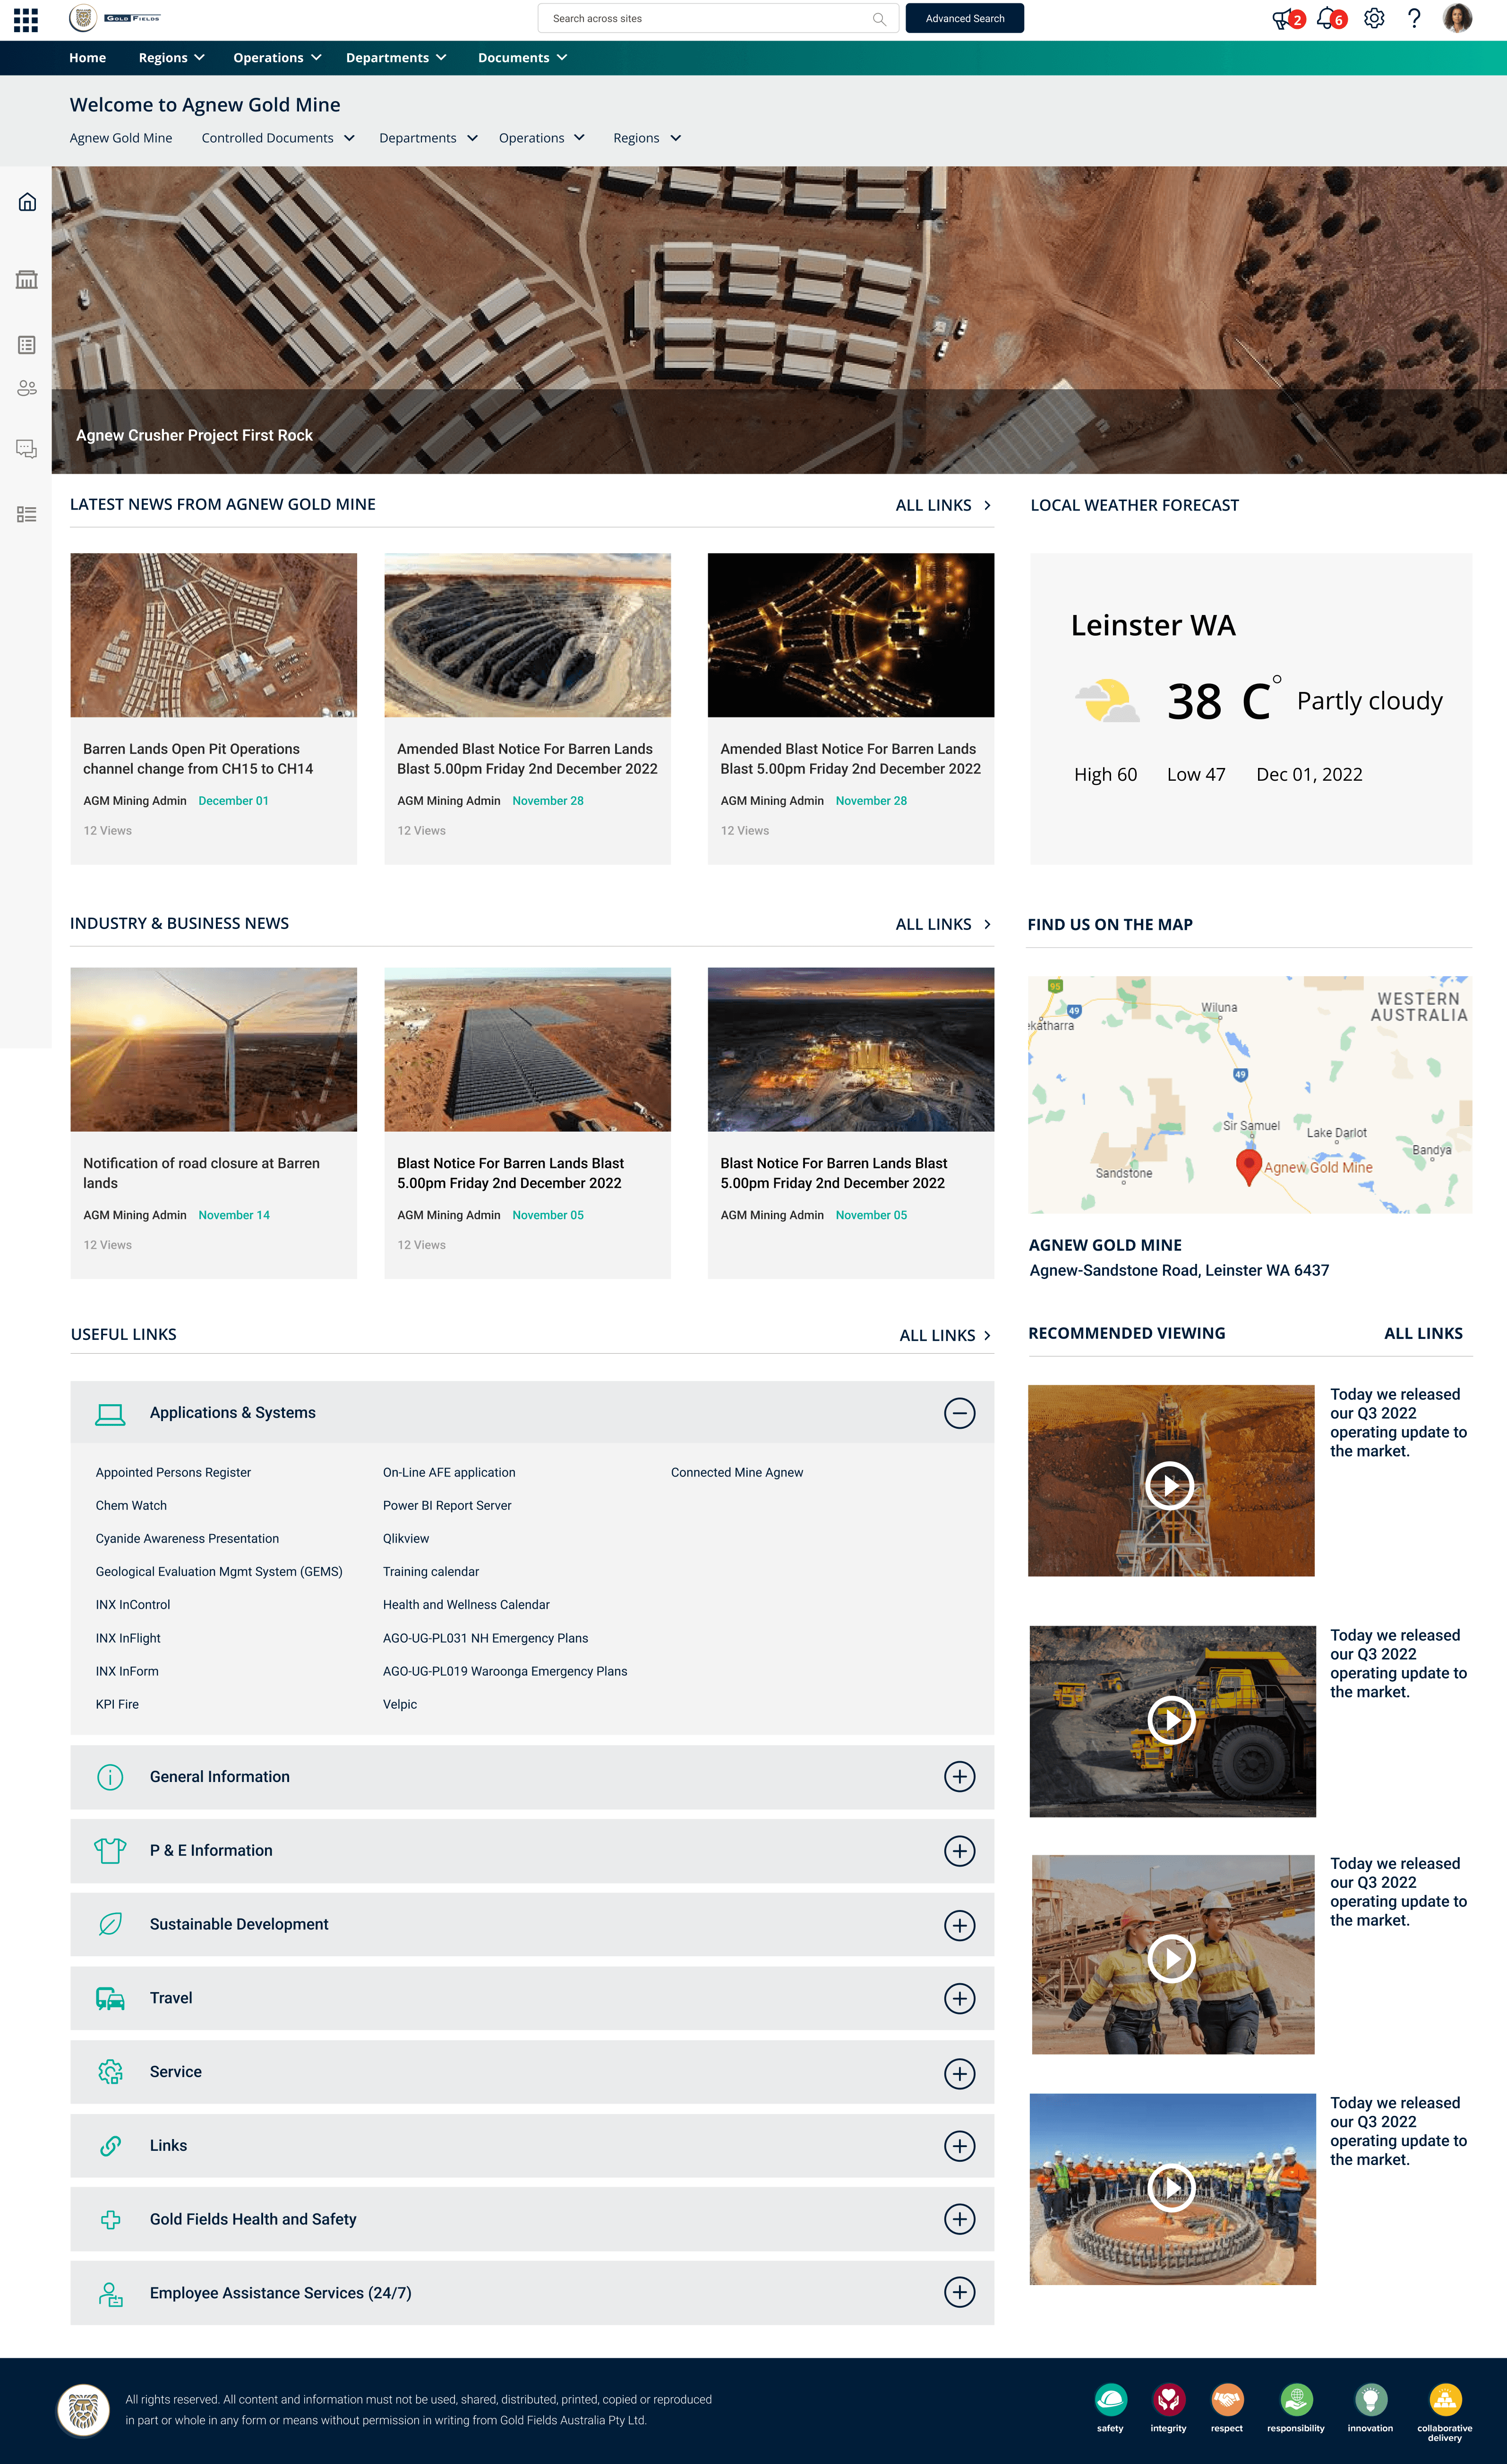Click Home in the top navigation bar
The width and height of the screenshot is (1507, 2464).
[x=87, y=58]
